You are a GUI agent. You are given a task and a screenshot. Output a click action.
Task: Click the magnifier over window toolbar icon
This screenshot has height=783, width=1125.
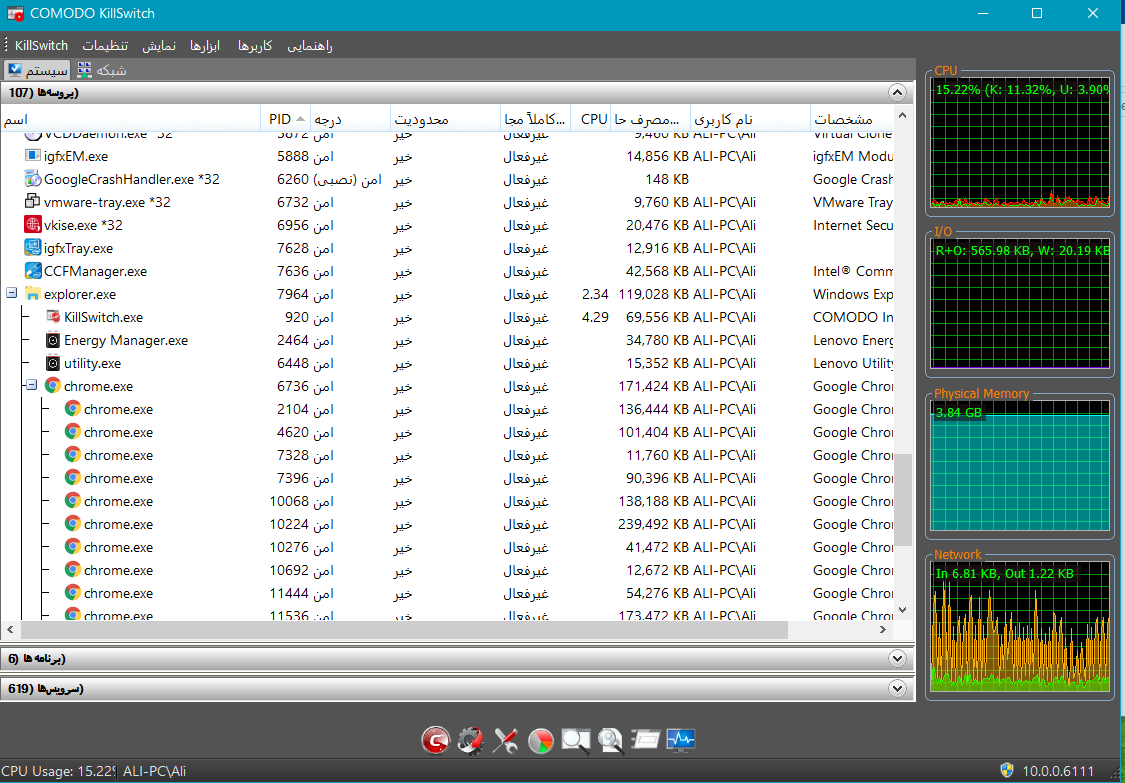point(575,740)
